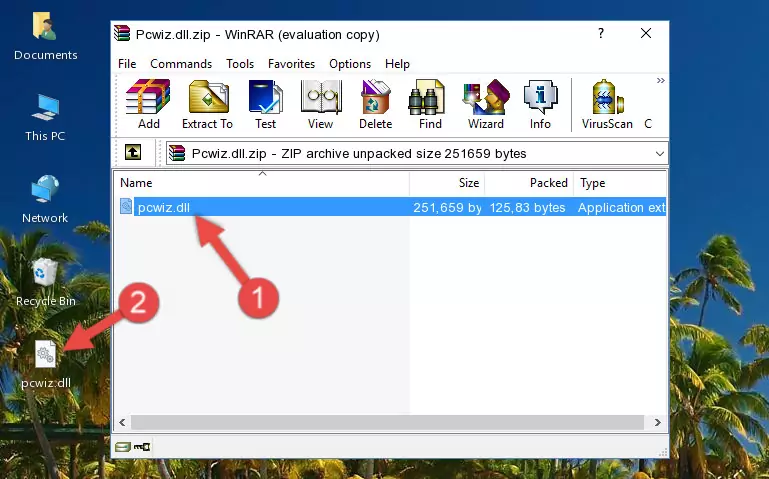Click the Delete toolbar icon
The height and width of the screenshot is (479, 769).
pos(376,104)
